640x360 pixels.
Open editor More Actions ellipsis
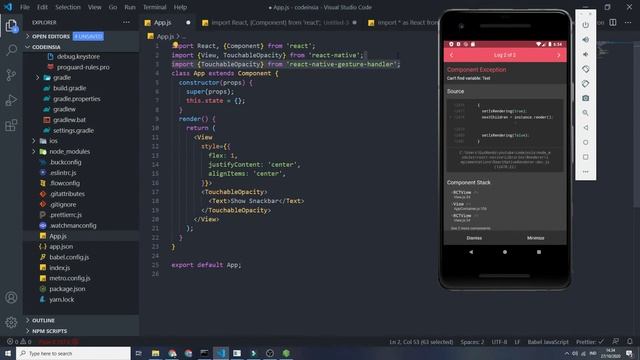pos(628,22)
